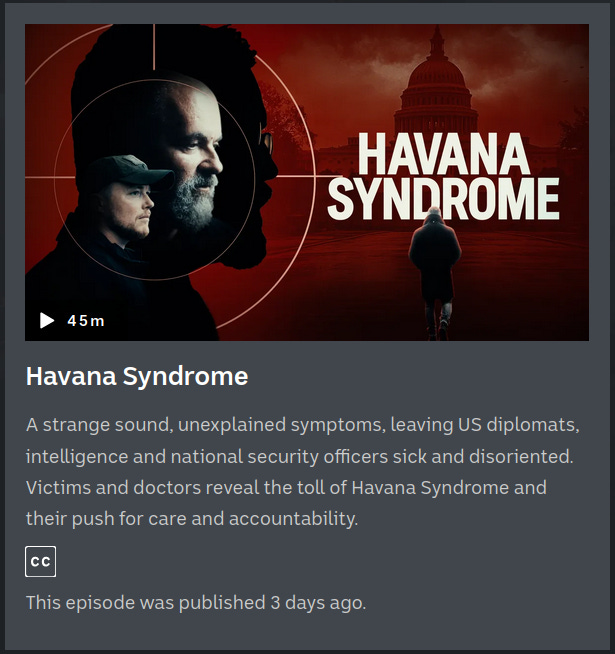Click the HAVANA SYNDROME poster title text

coord(443,176)
